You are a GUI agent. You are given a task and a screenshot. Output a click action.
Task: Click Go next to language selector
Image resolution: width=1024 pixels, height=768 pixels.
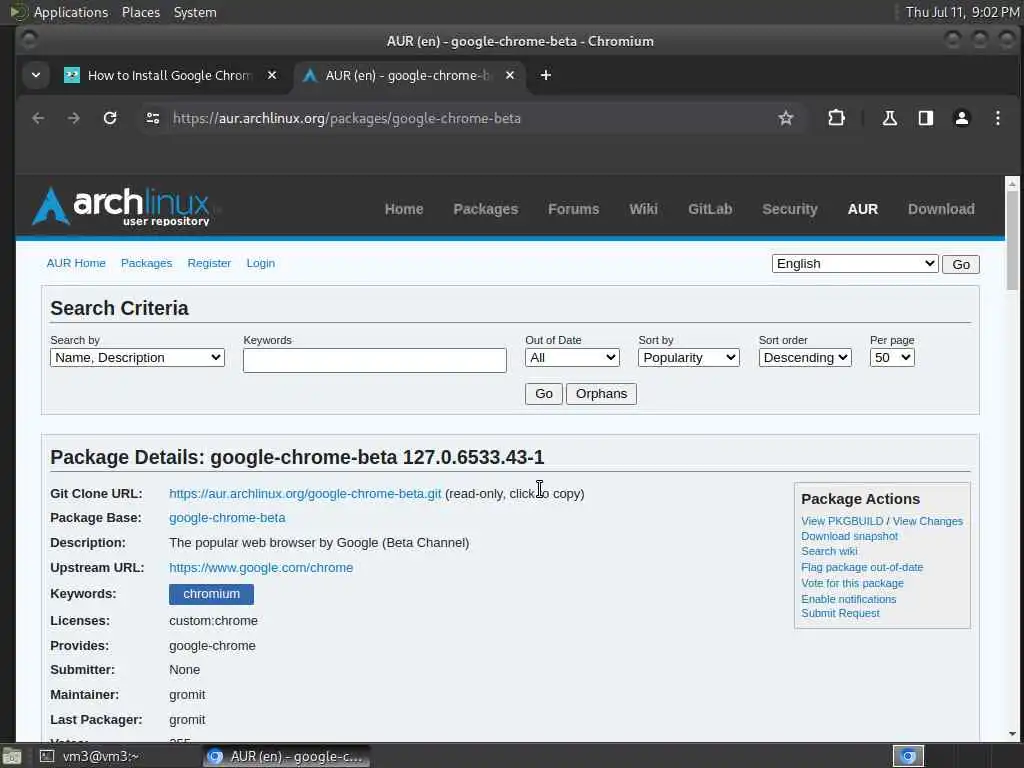coord(961,264)
